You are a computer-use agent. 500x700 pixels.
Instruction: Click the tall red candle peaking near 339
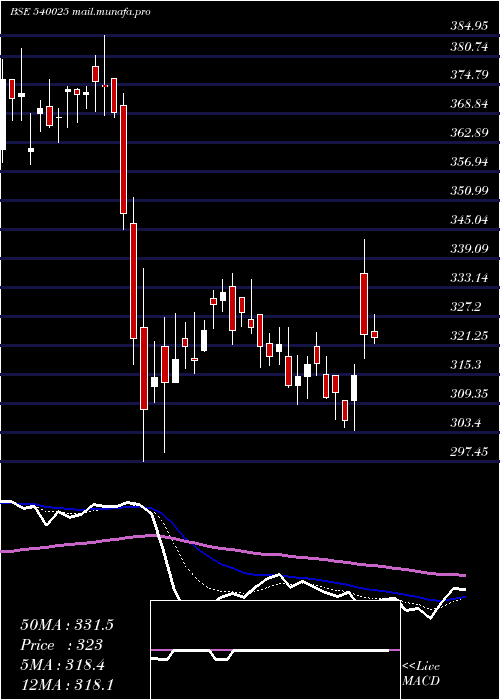point(364,304)
